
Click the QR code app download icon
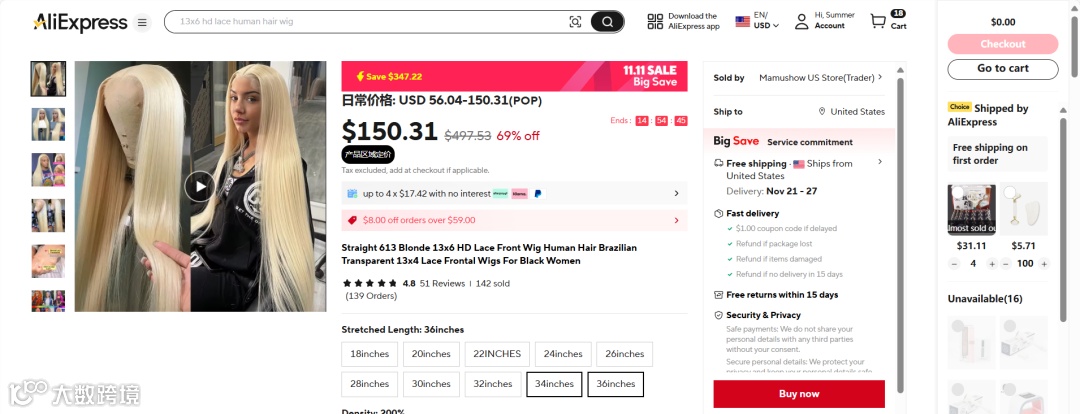coord(655,22)
